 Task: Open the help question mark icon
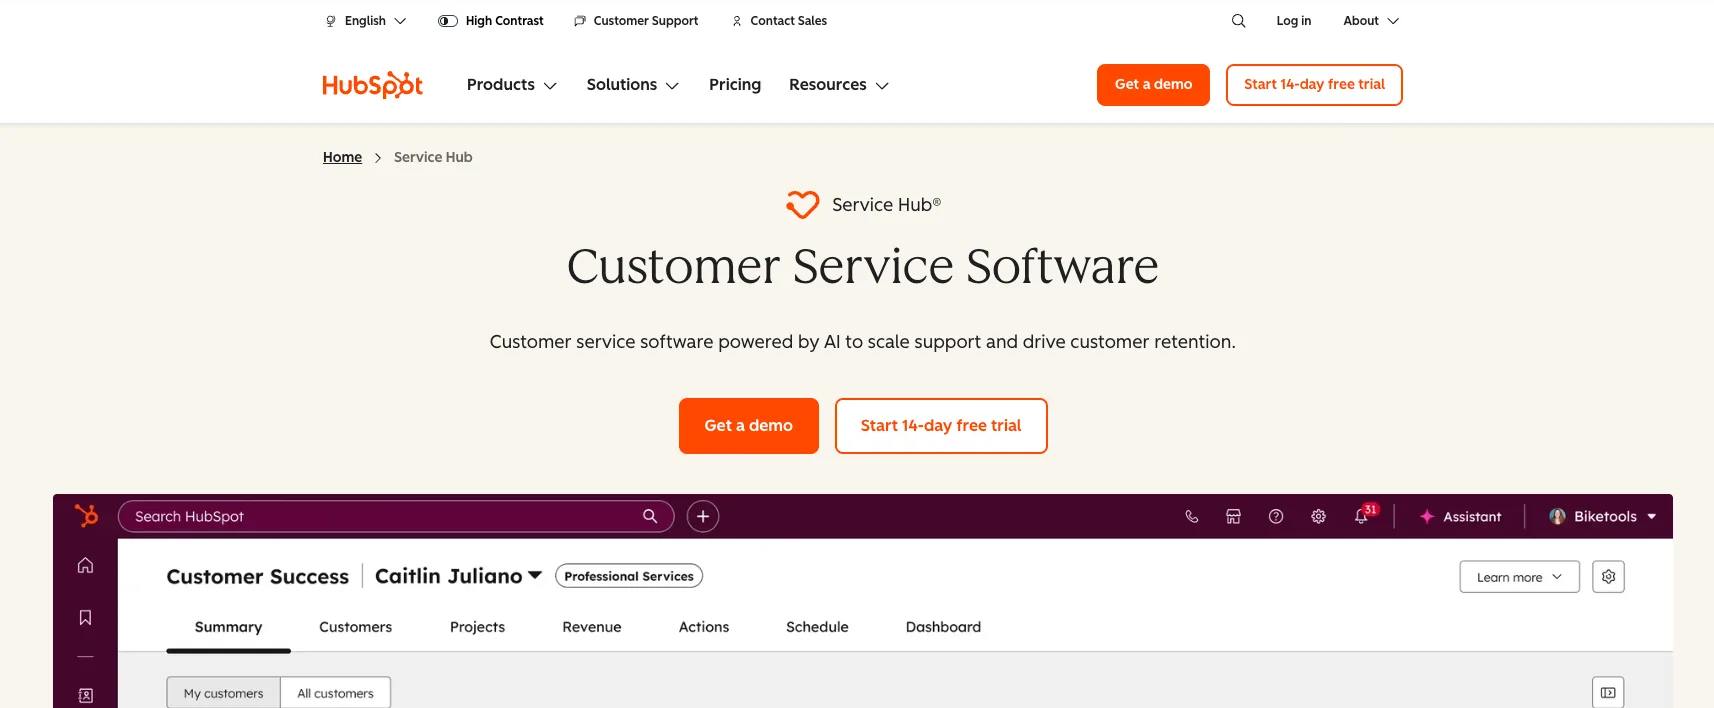click(1276, 516)
